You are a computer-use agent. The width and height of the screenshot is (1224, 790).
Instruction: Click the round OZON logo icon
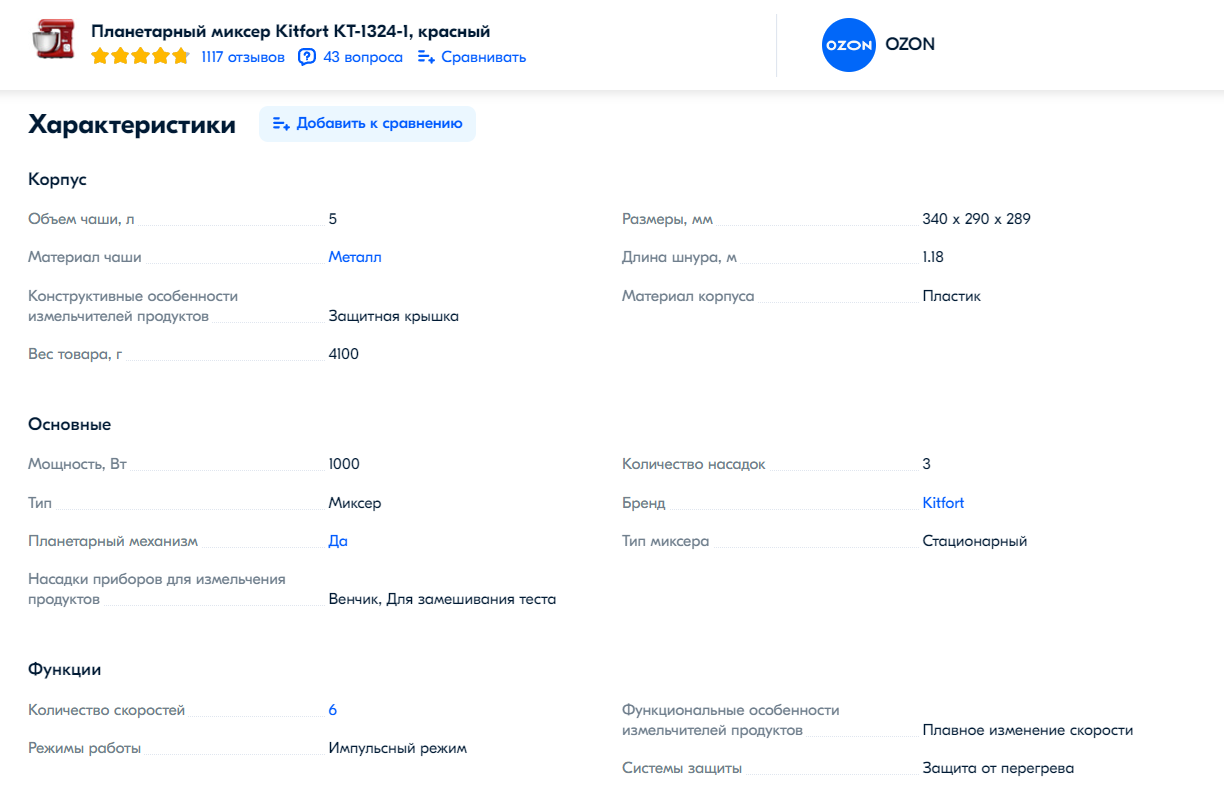click(849, 45)
